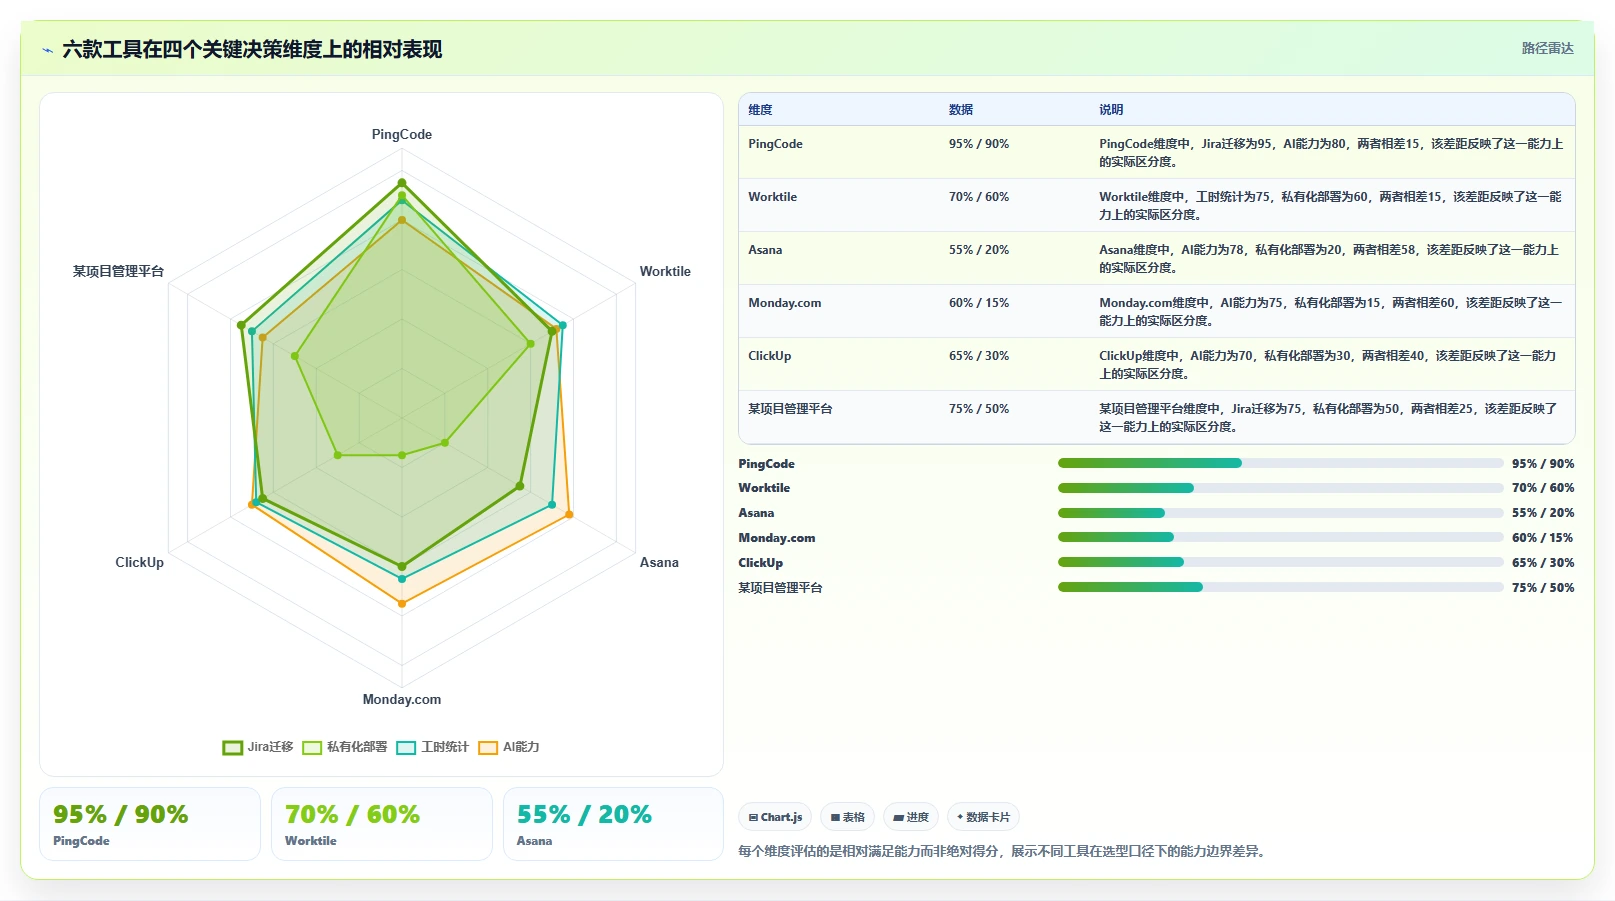Click the Worktile progress bar

(x=1280, y=488)
